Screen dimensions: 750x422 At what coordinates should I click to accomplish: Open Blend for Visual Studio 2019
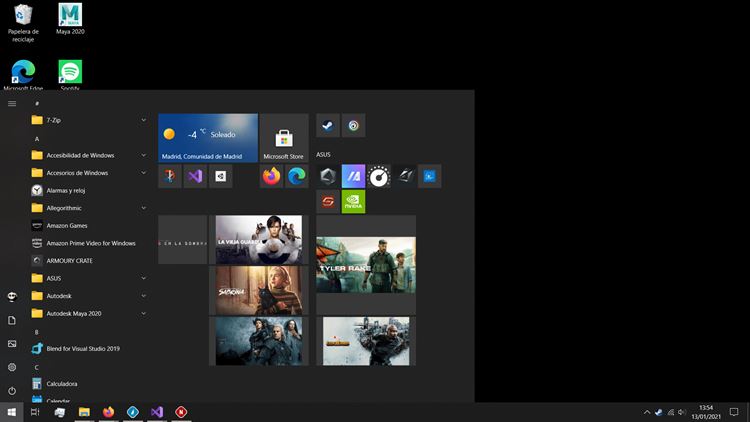(89, 348)
